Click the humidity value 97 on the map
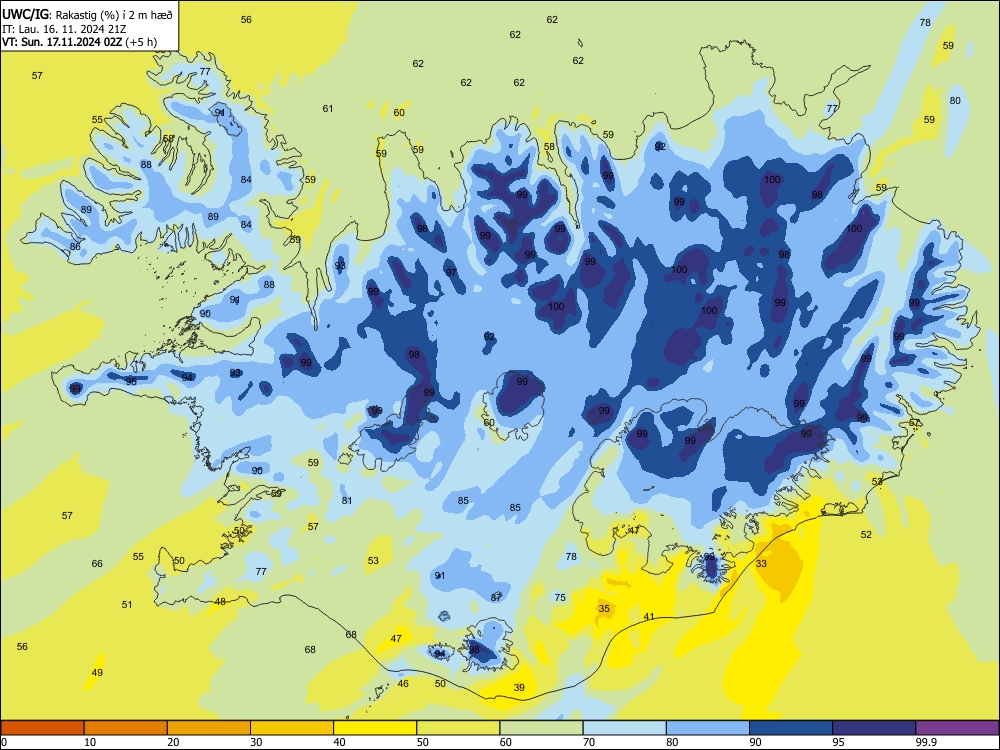Screen dimensions: 1000x750 tap(451, 272)
